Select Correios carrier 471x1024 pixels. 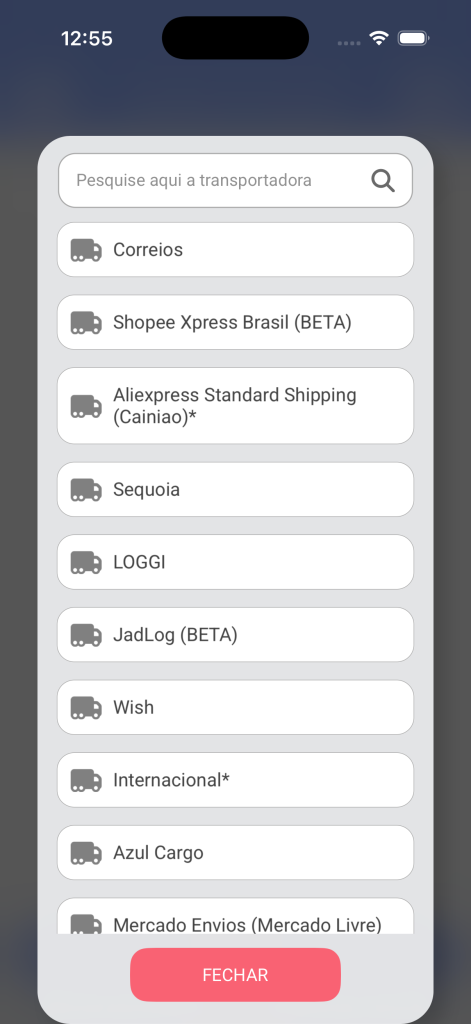click(235, 249)
